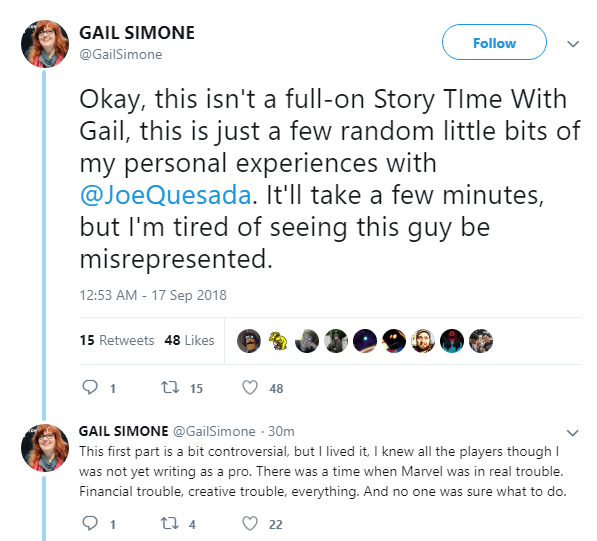Open the @JoeQuesada mention link

(x=165, y=195)
